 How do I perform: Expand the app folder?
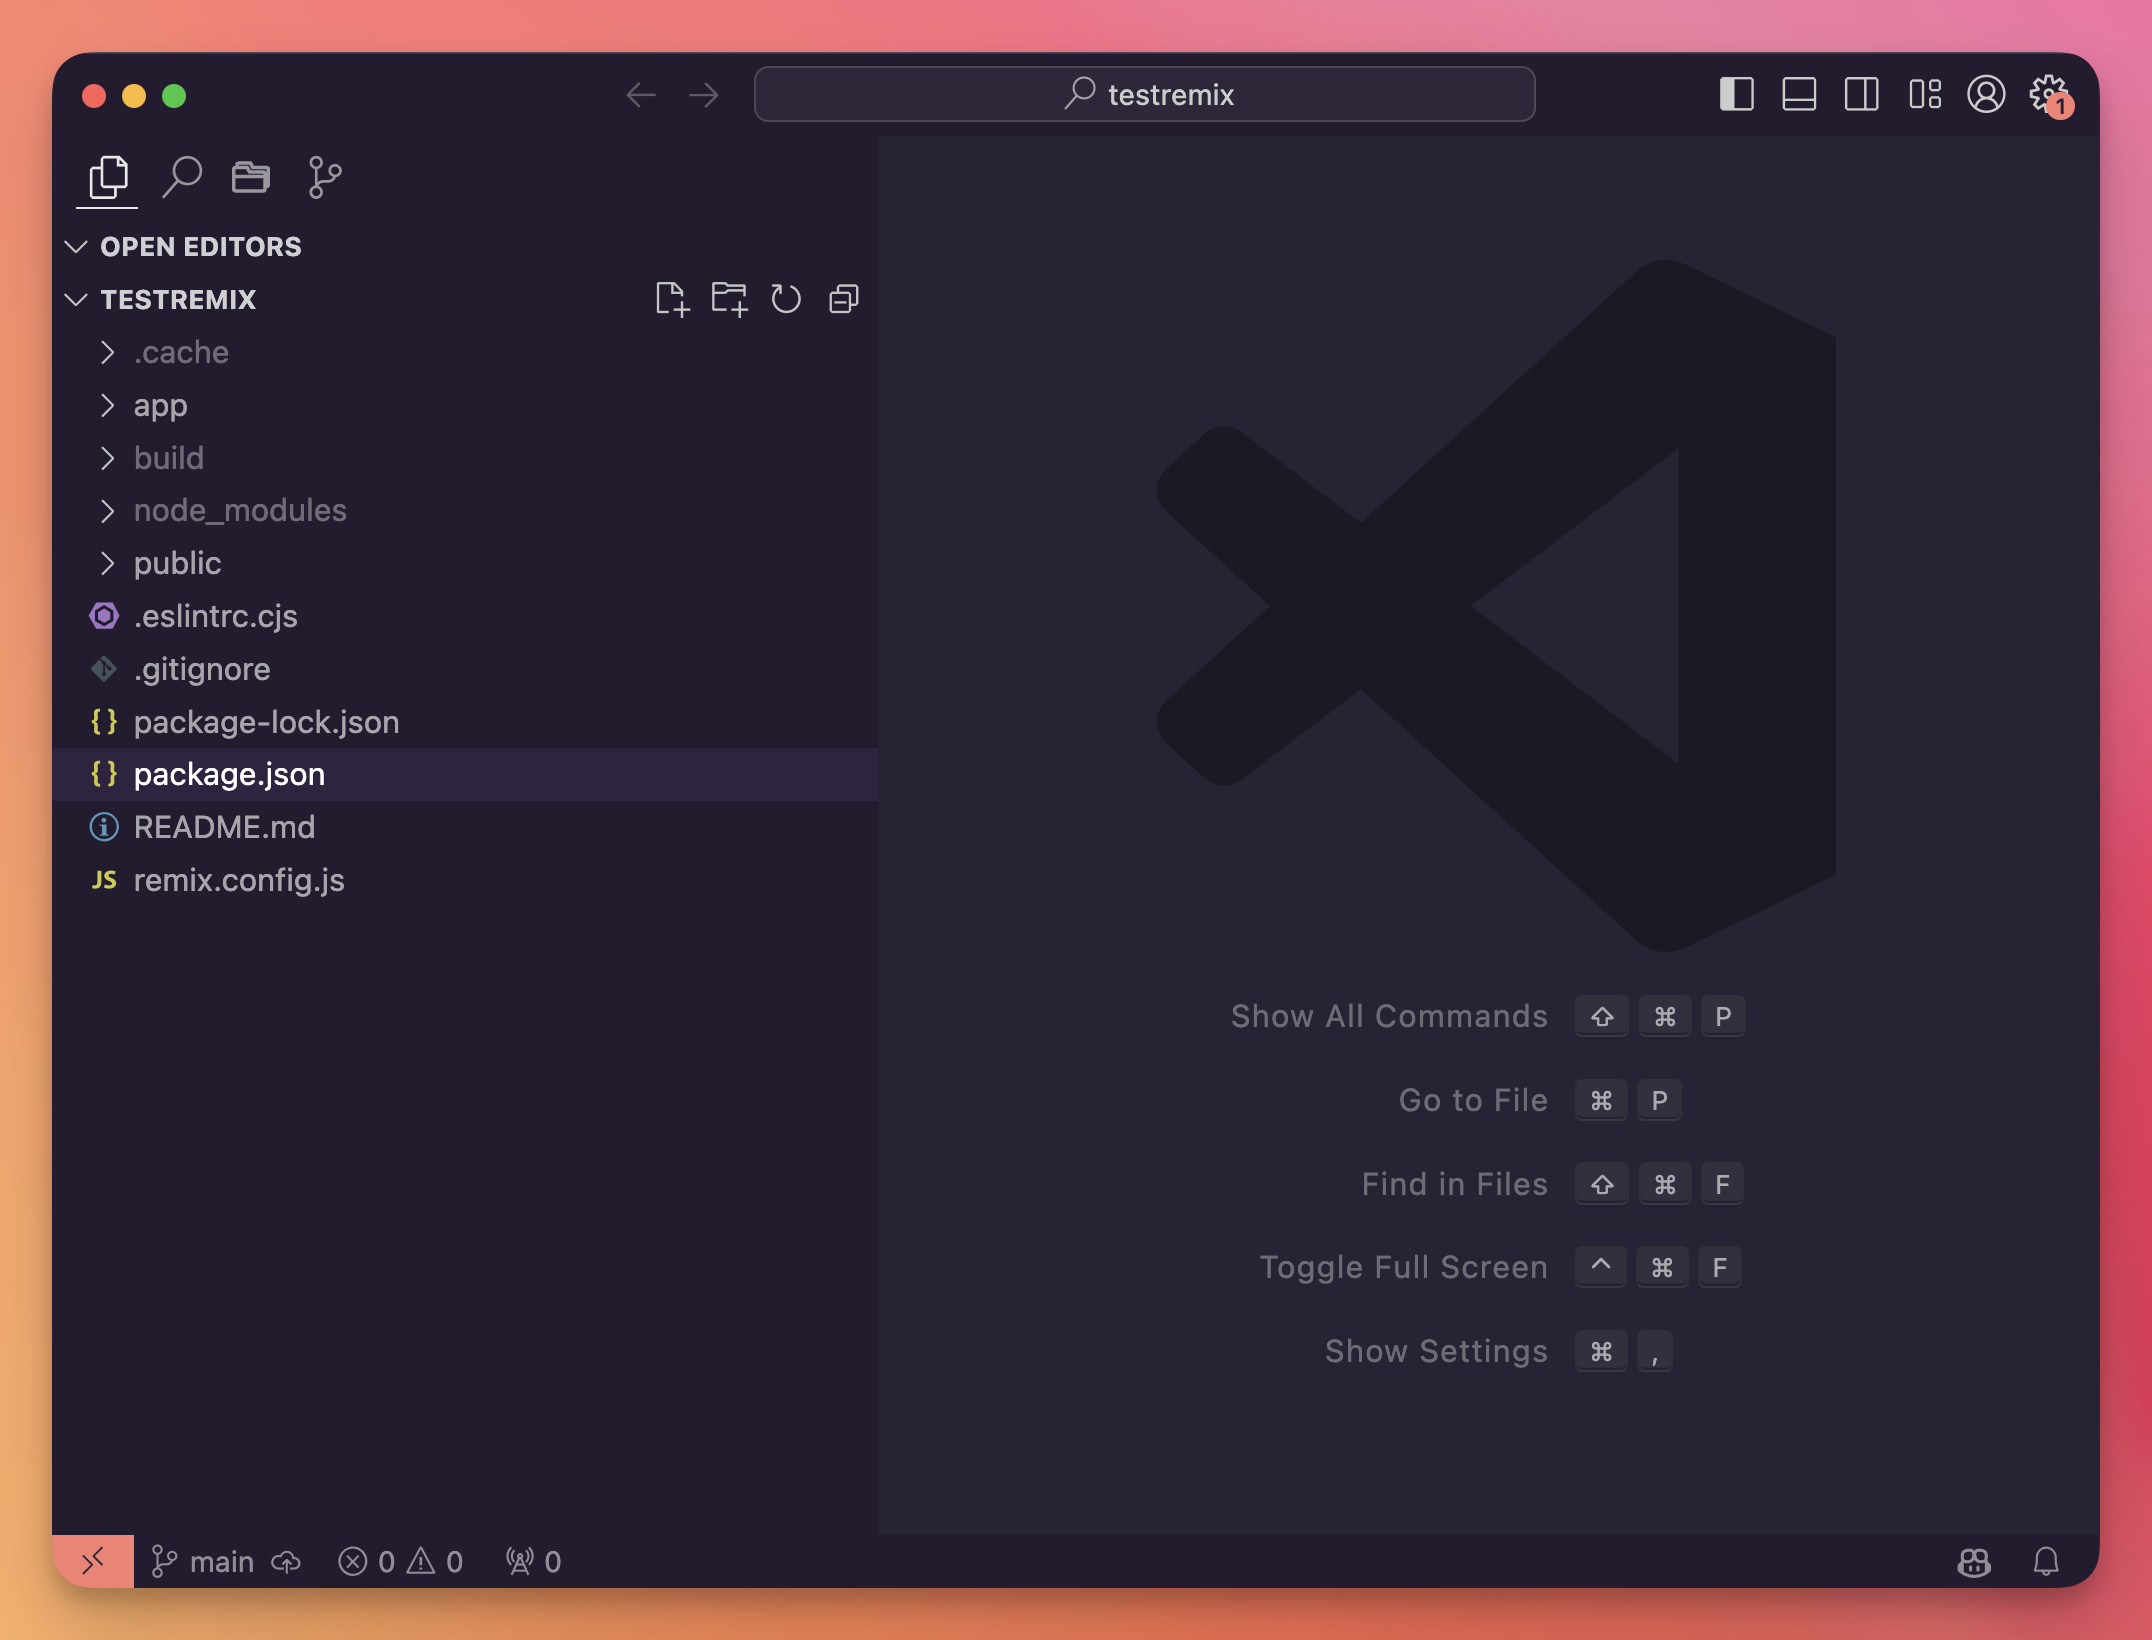pos(160,405)
